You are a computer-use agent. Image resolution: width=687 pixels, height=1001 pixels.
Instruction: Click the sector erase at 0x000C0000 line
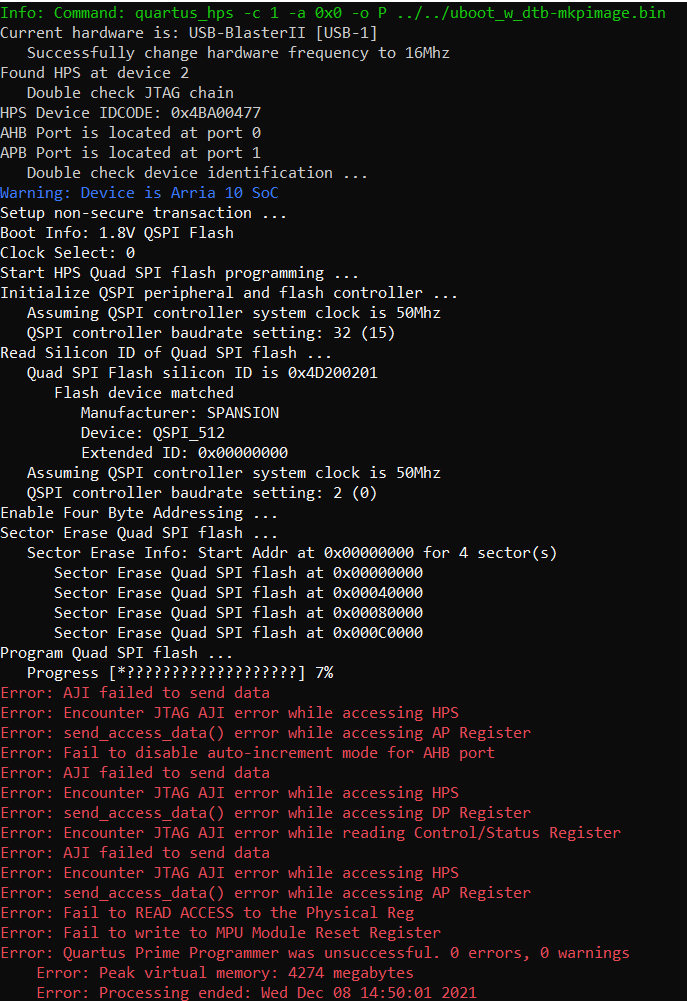(x=238, y=633)
